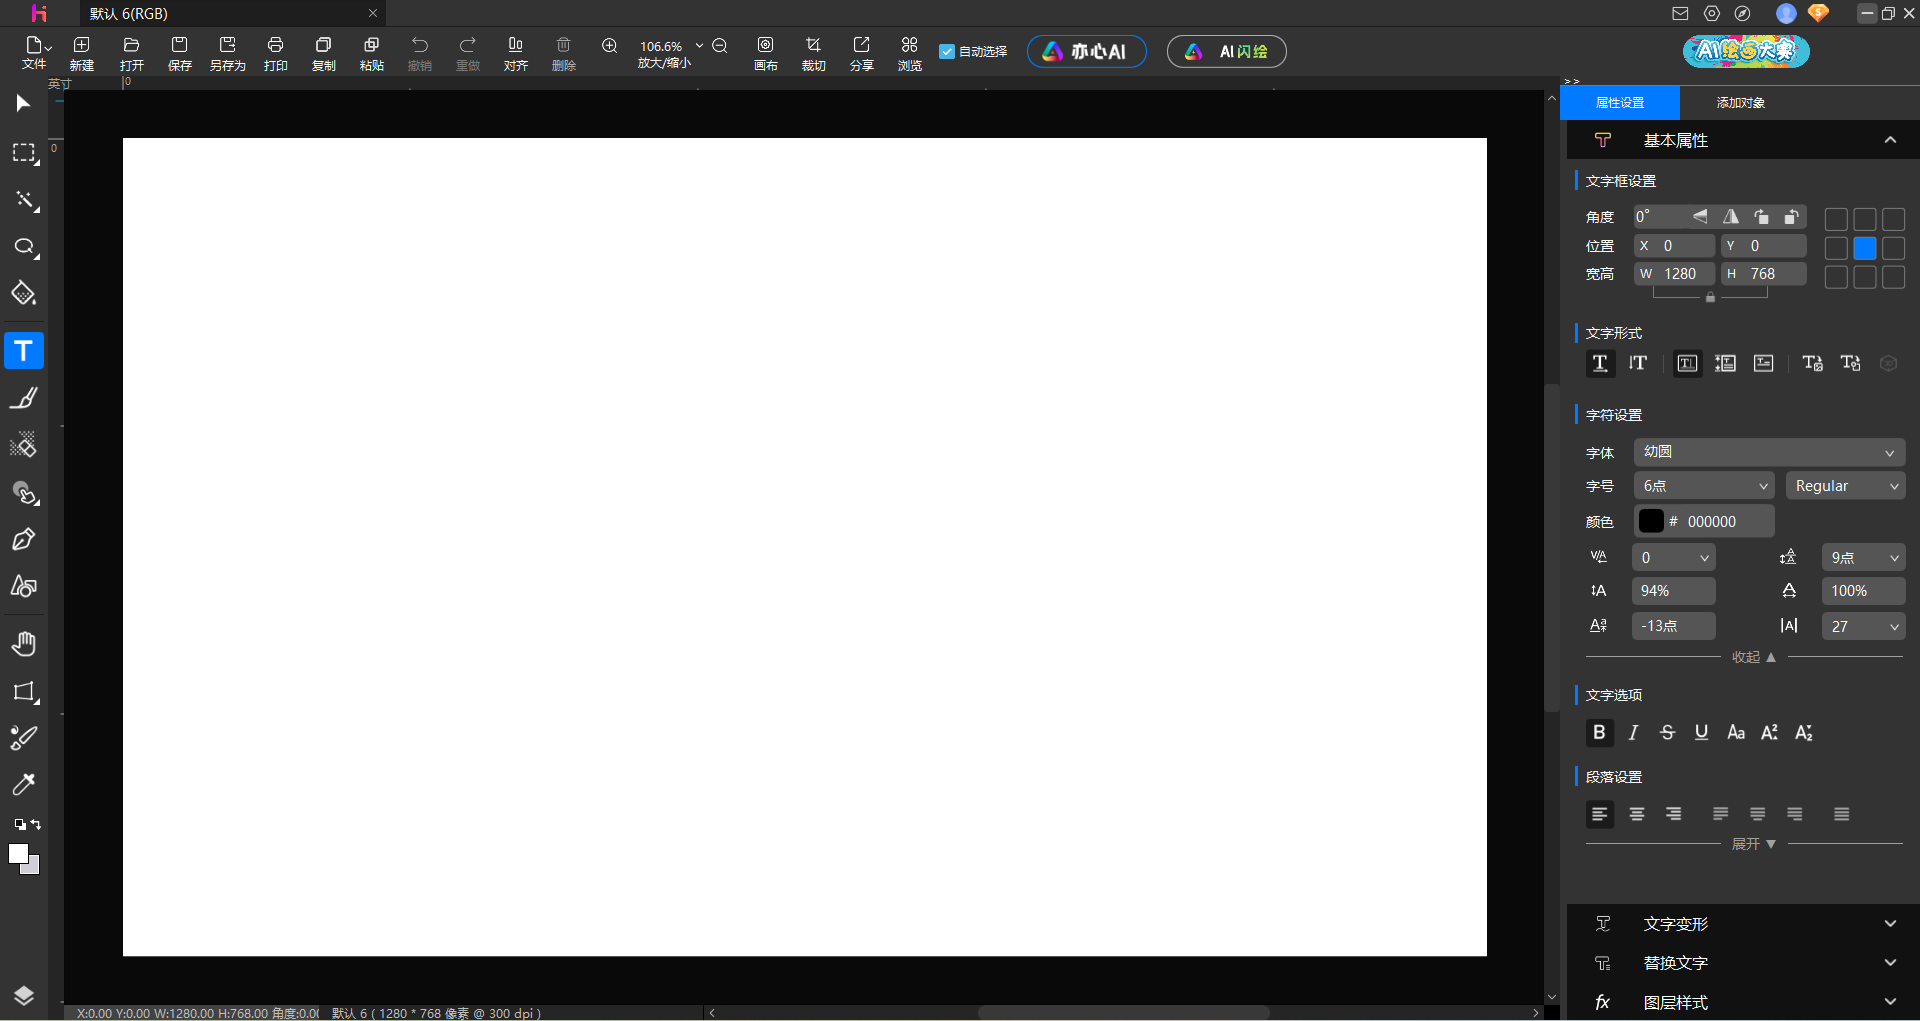Uncheck the 自动选择 auto-select checkbox
This screenshot has width=1920, height=1021.
[x=947, y=52]
